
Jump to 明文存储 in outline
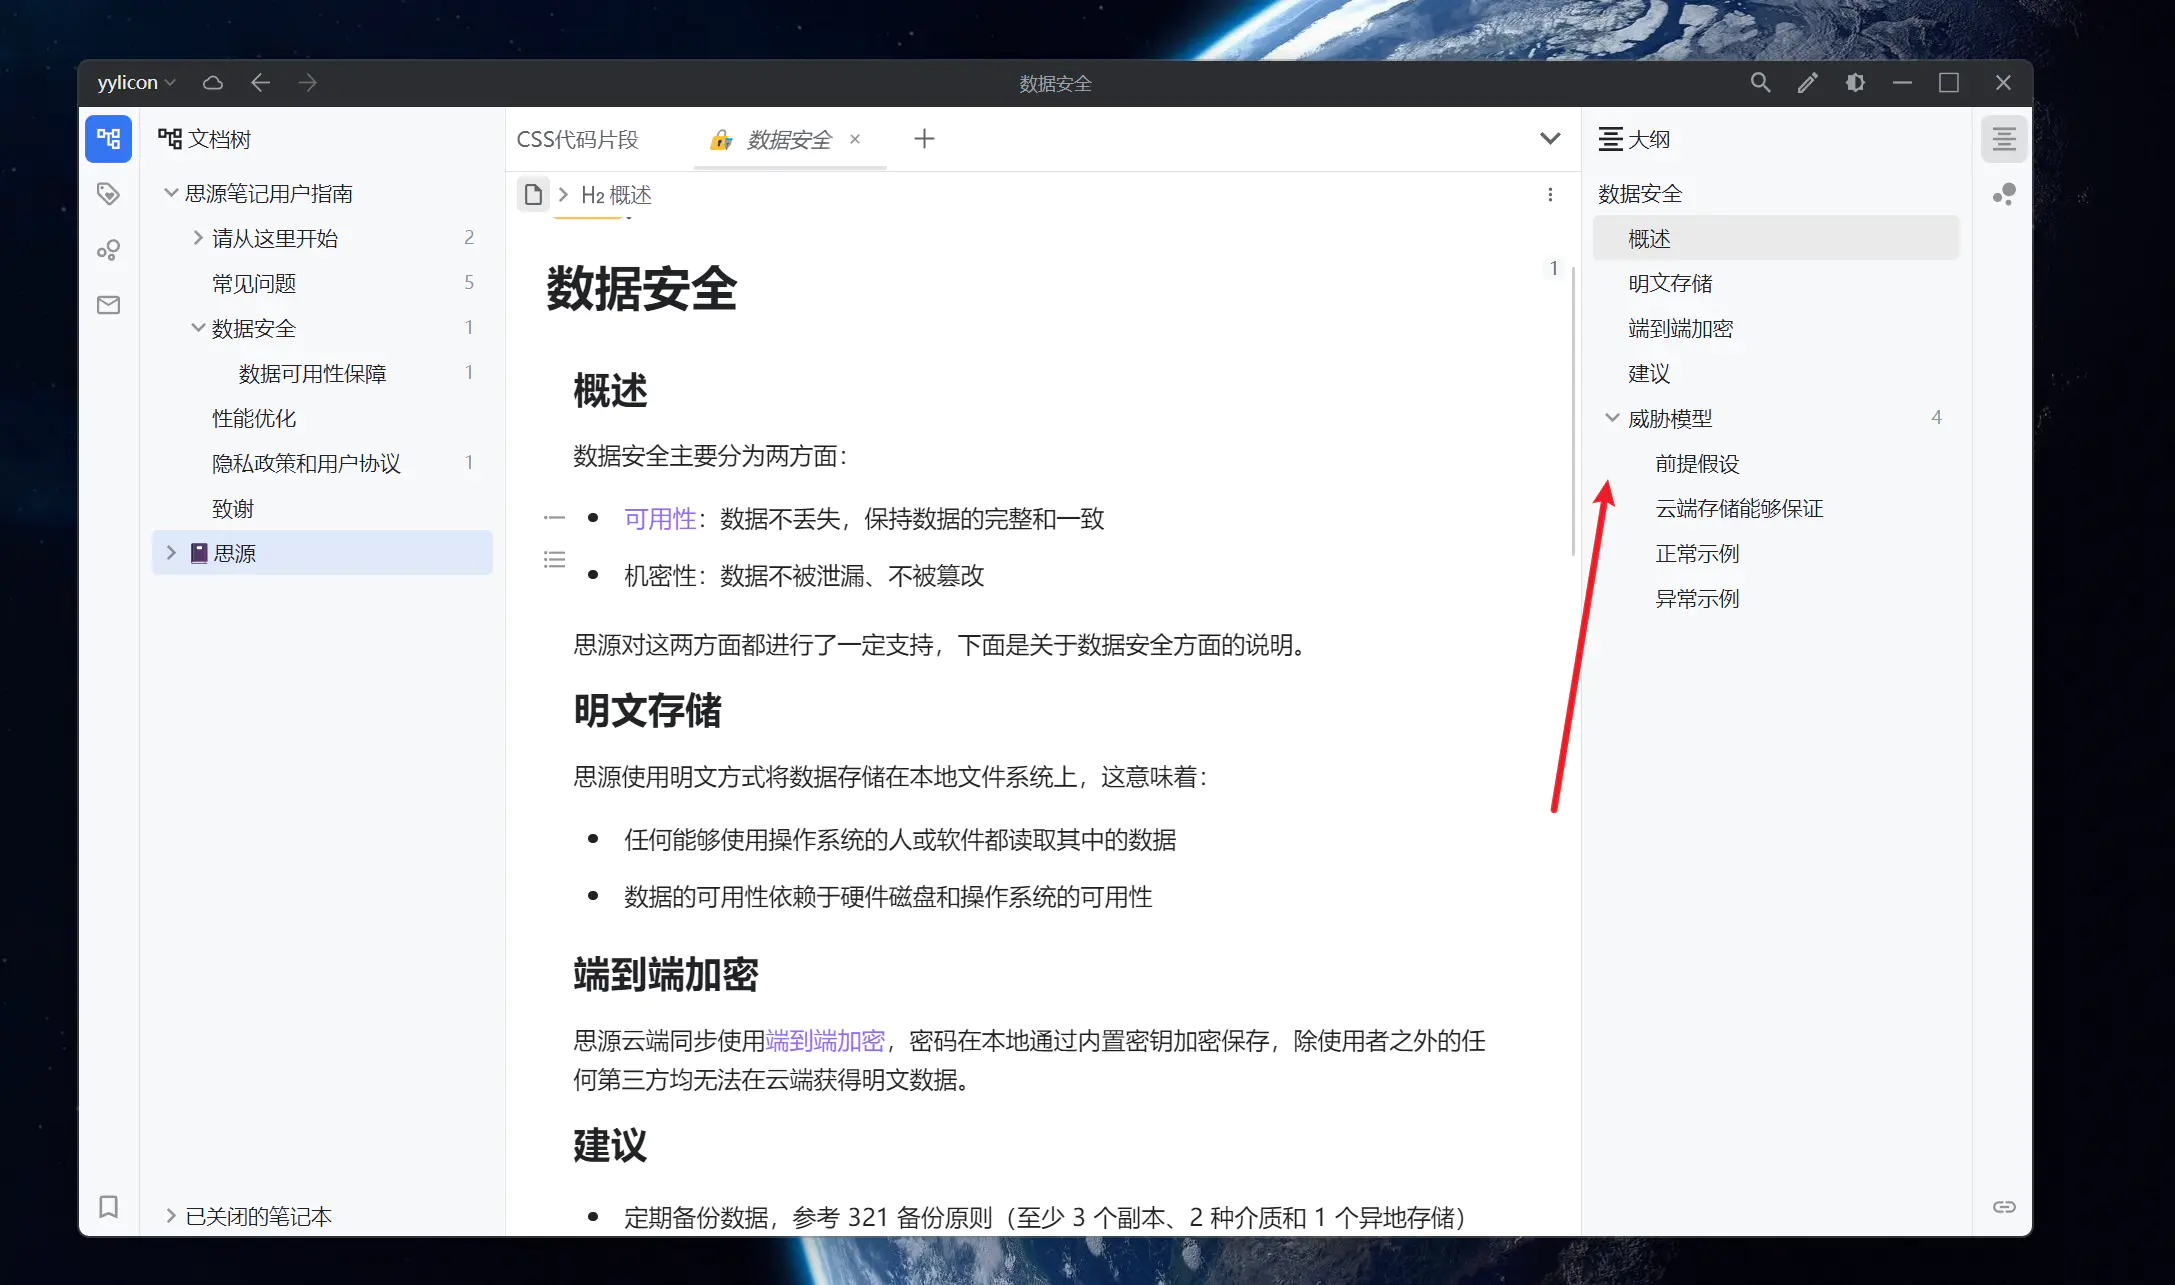[x=1670, y=284]
